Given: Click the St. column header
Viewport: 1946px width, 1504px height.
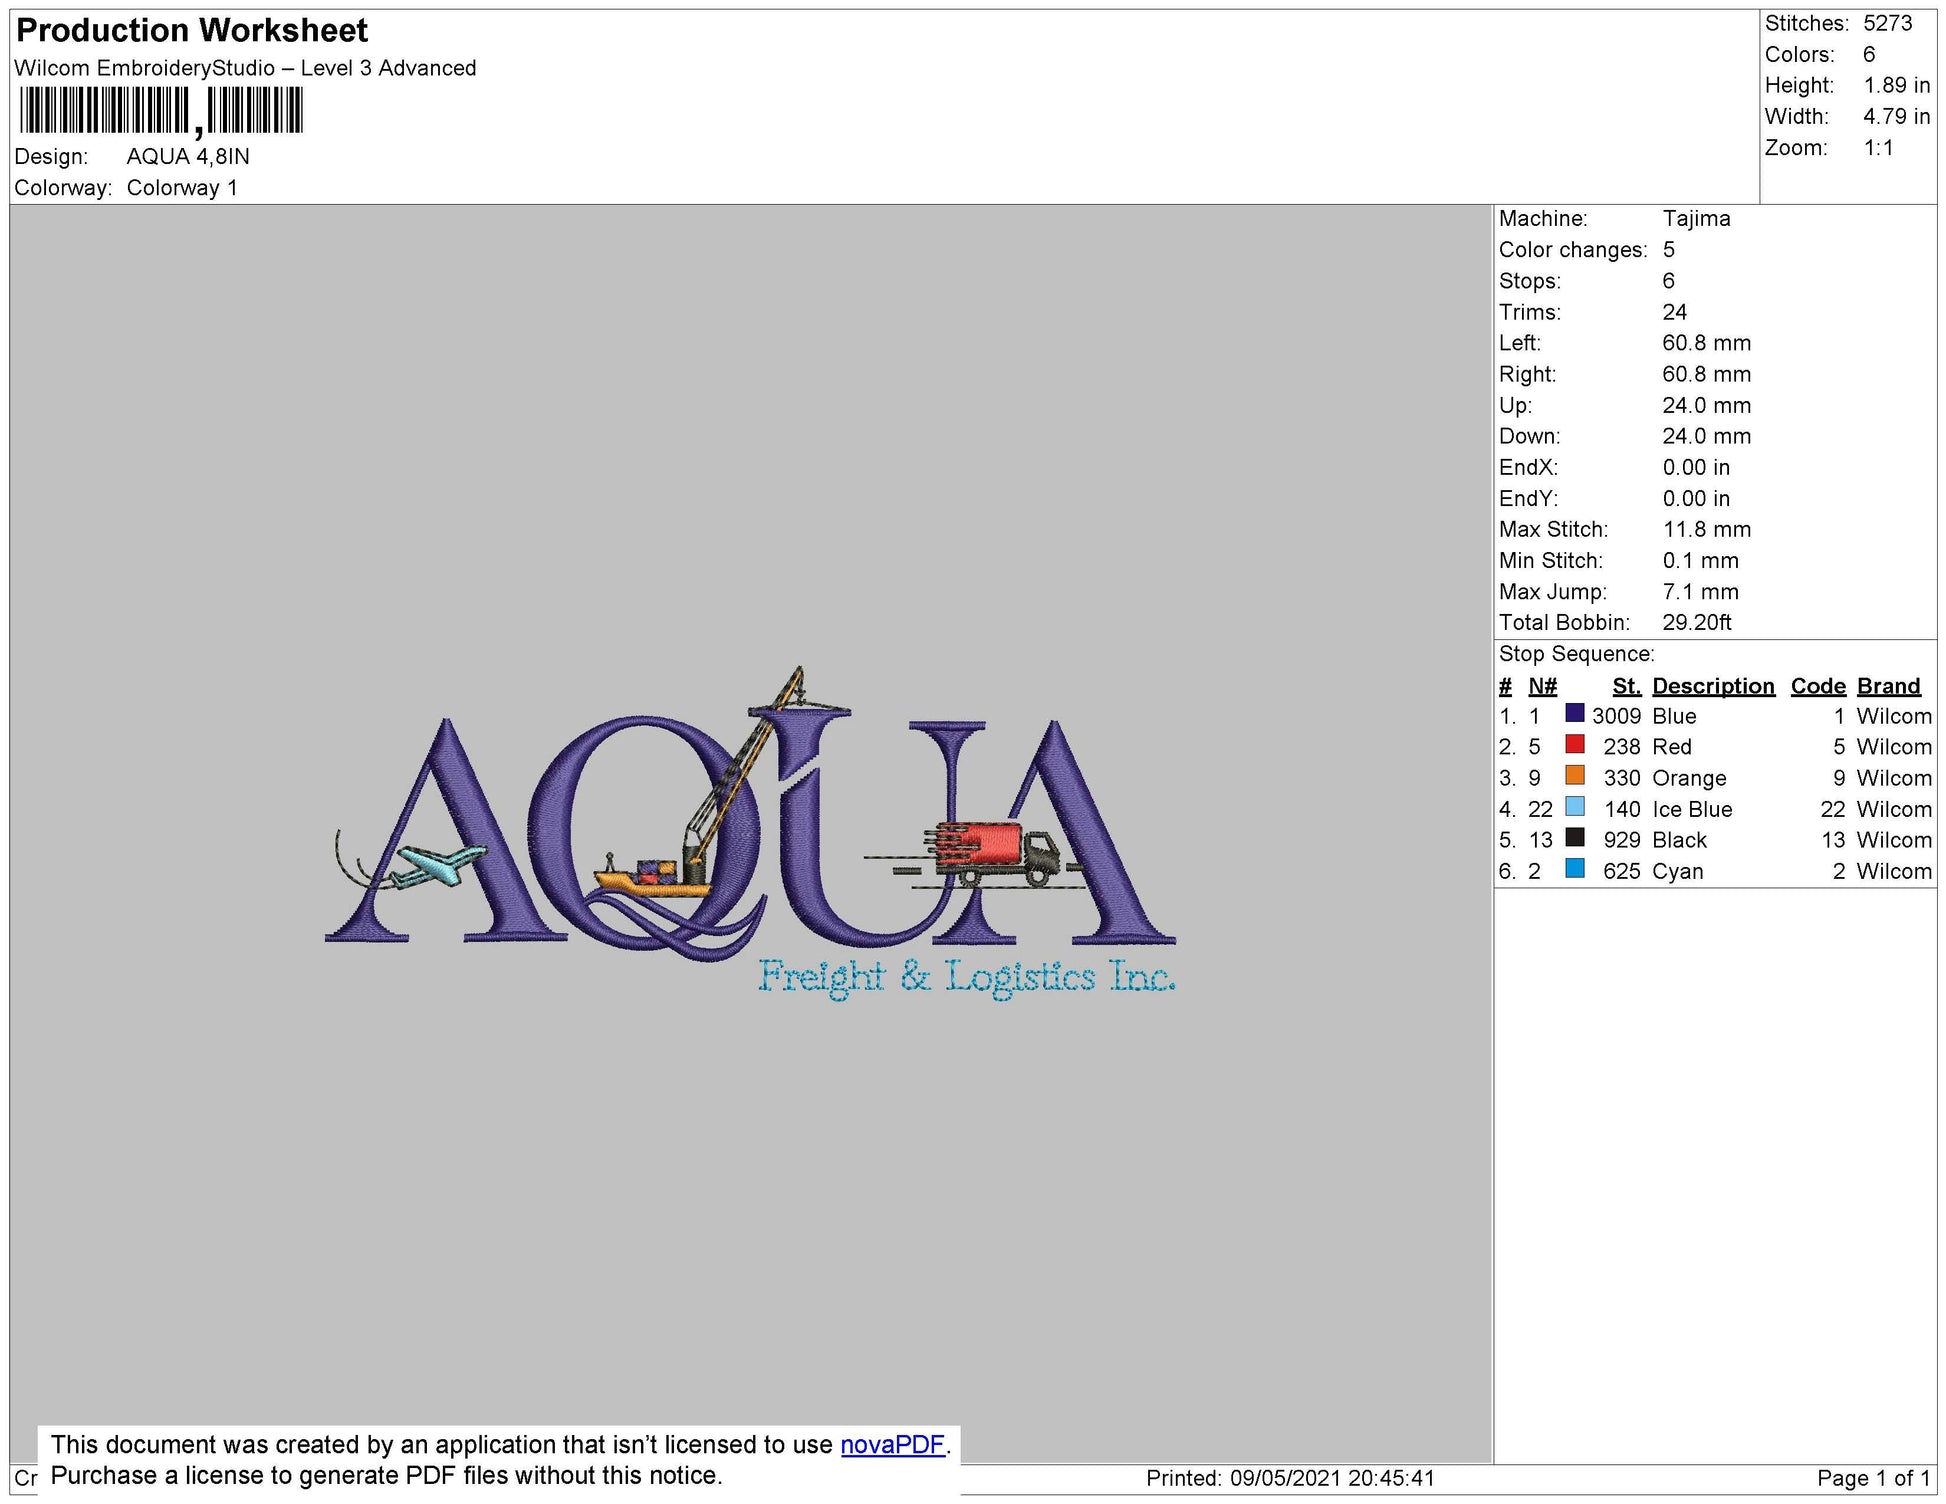Looking at the screenshot, I should [1626, 686].
